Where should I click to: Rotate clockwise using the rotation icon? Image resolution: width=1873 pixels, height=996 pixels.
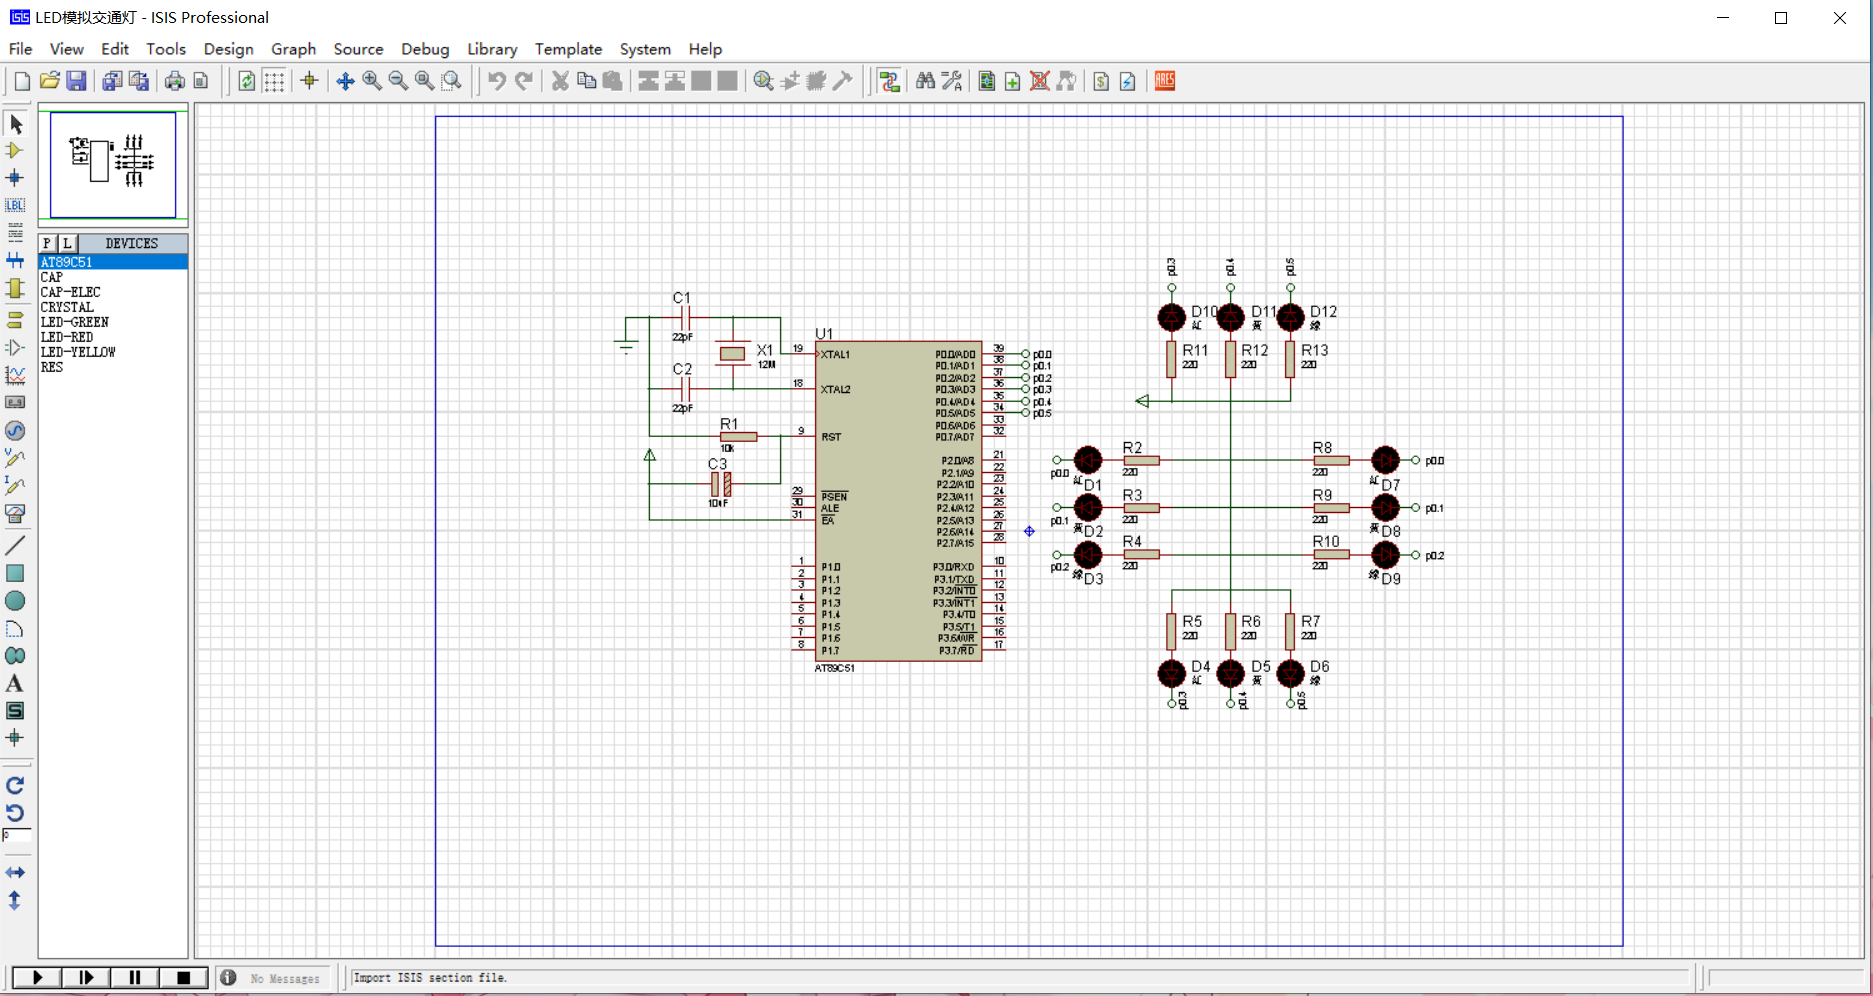15,786
